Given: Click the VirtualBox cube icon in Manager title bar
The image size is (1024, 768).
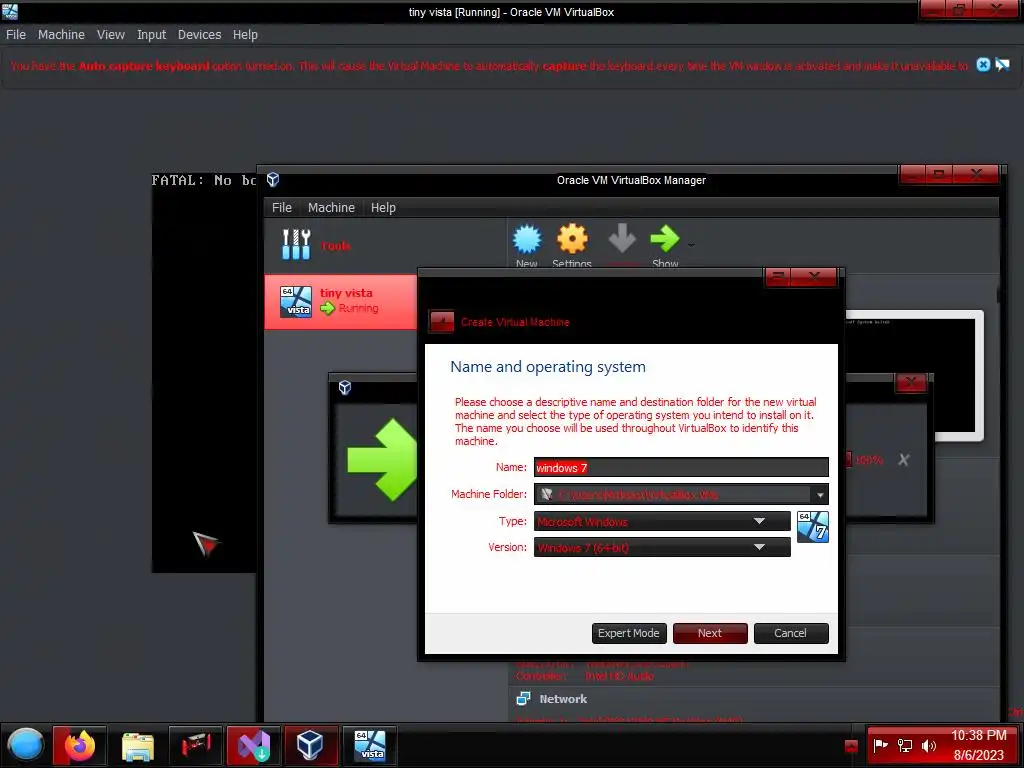Looking at the screenshot, I should pos(273,180).
